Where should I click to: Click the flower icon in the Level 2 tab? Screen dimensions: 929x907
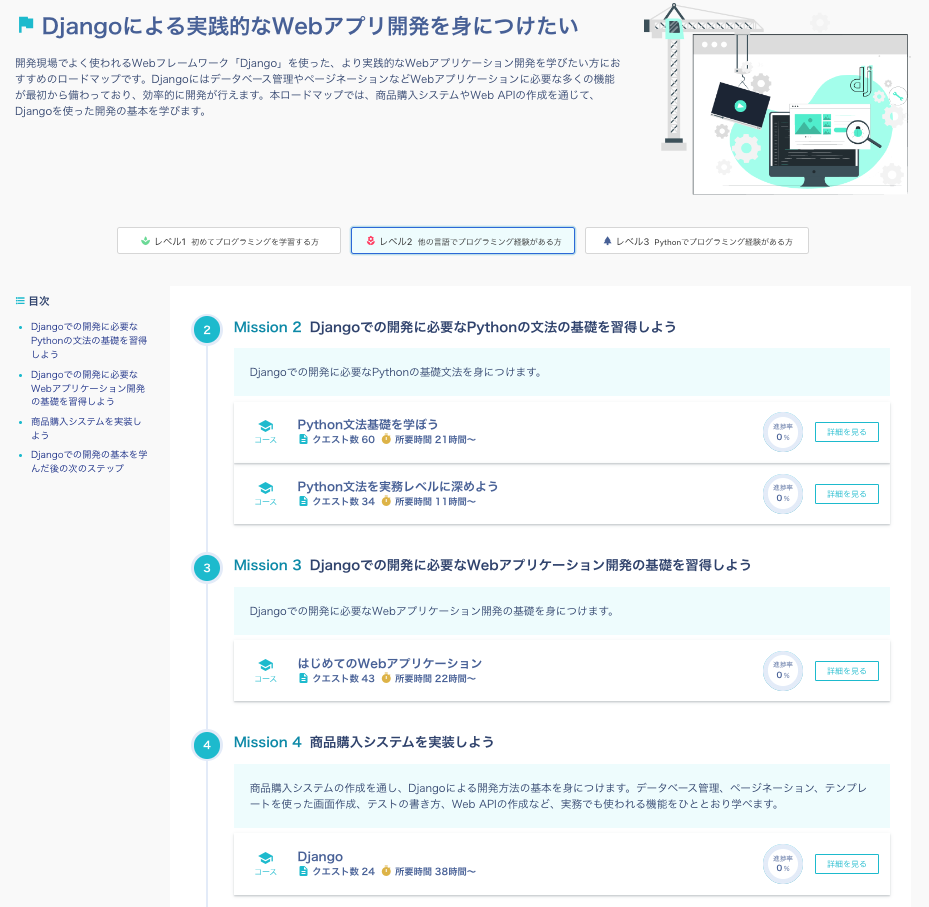370,241
